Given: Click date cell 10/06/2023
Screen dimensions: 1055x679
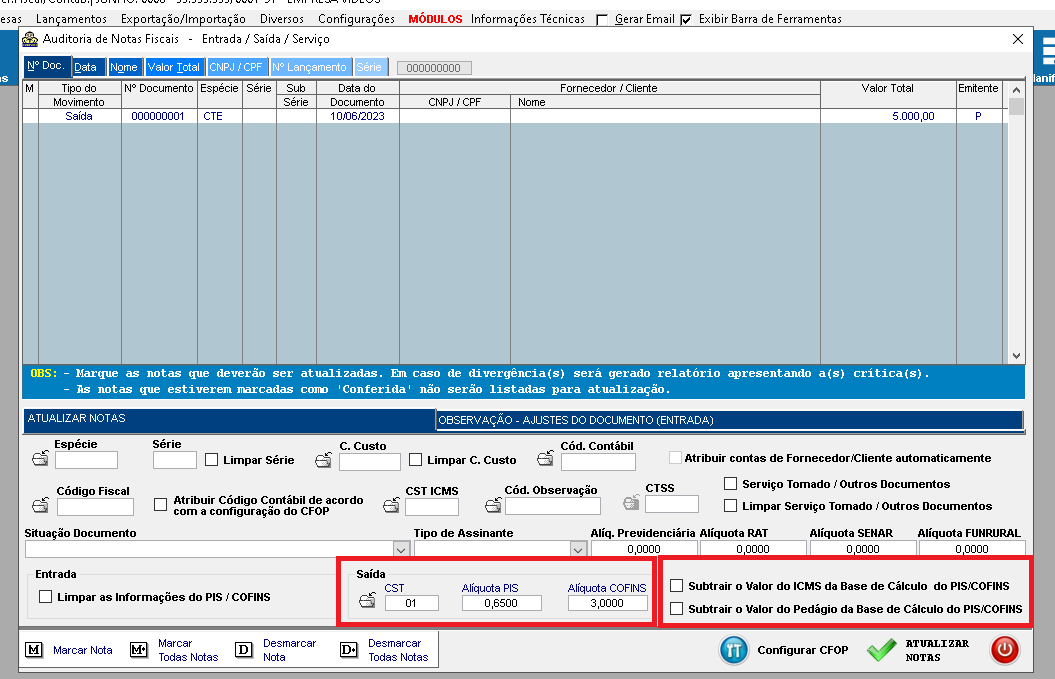Looking at the screenshot, I should coord(357,116).
